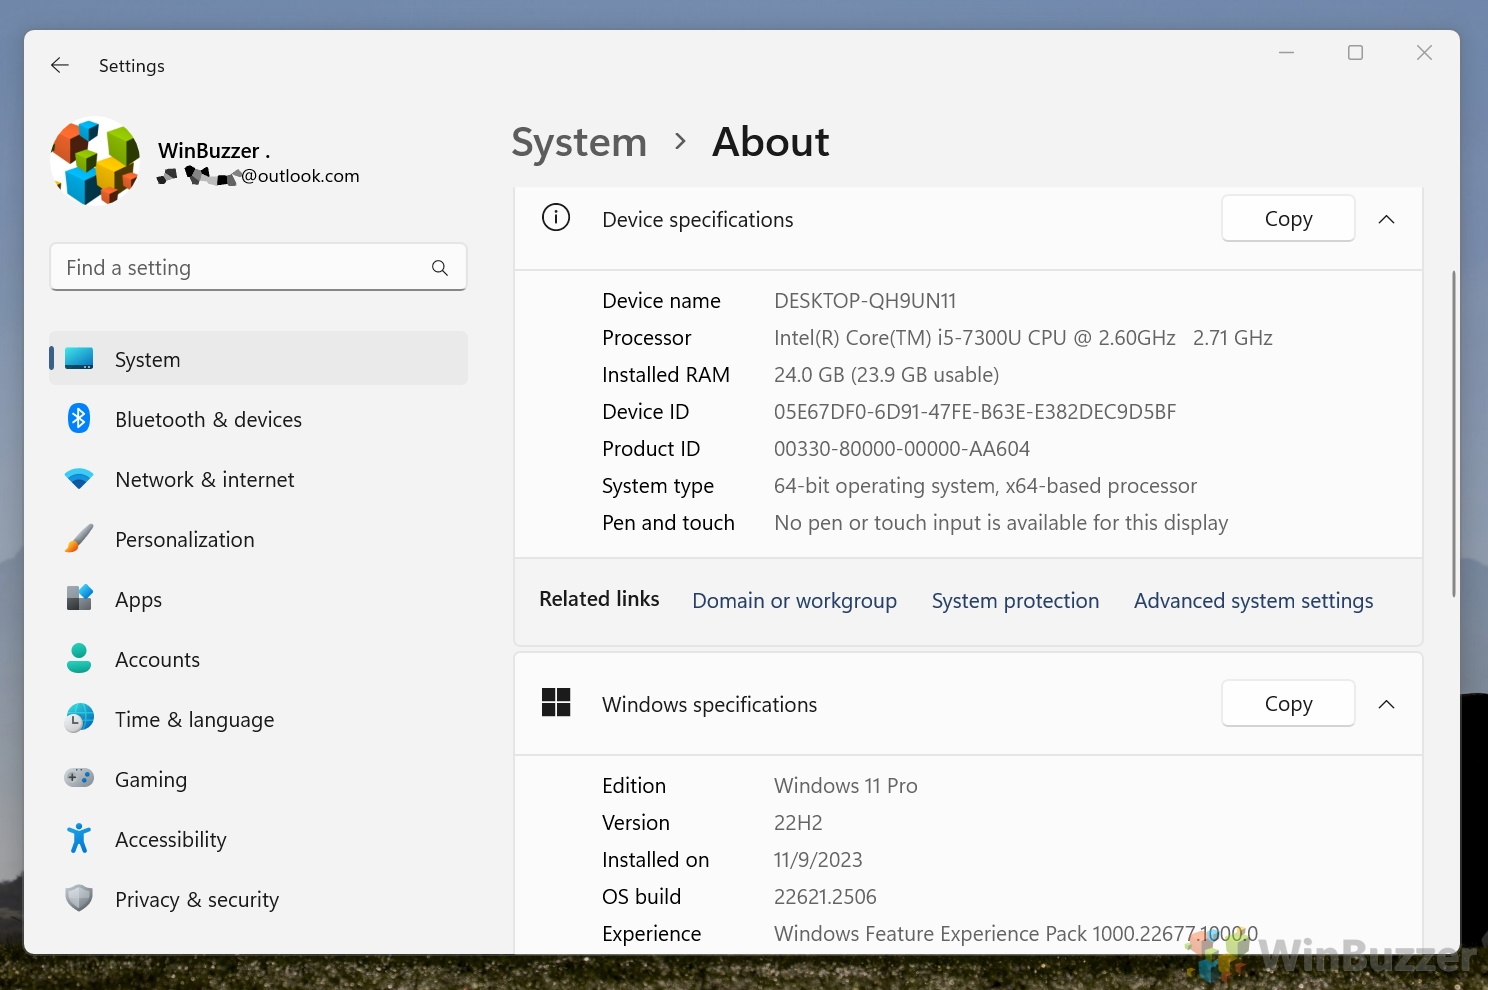Click installed on date 11/9/2023
Image resolution: width=1488 pixels, height=990 pixels.
click(818, 859)
